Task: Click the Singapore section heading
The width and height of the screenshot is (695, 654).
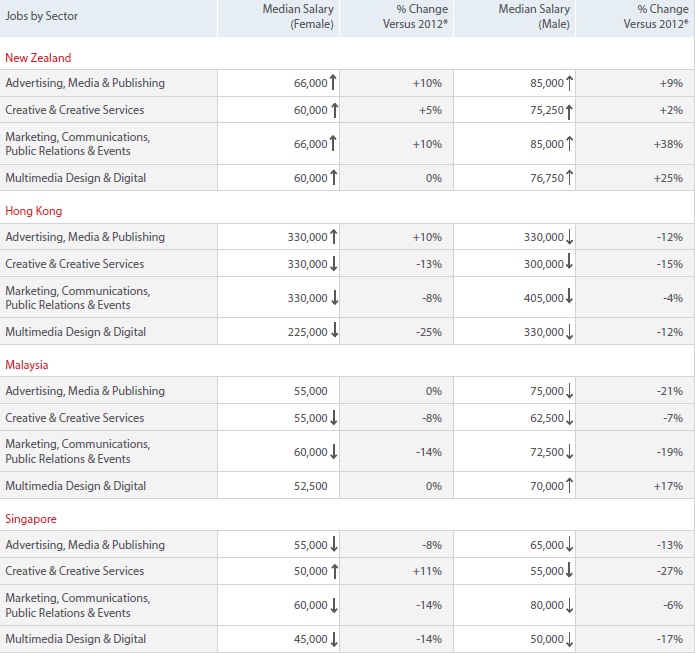Action: point(31,519)
